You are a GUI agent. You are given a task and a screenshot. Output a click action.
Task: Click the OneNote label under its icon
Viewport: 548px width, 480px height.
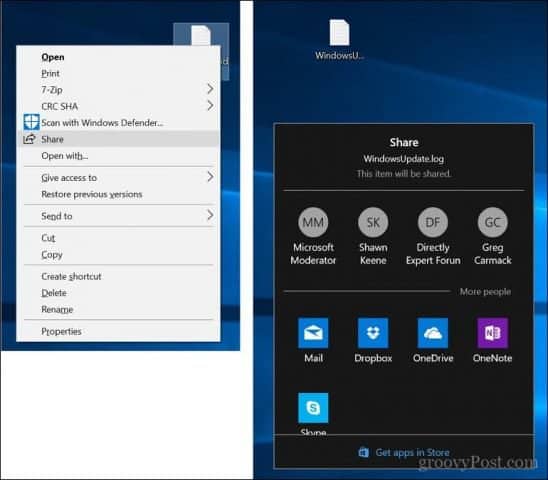(492, 358)
